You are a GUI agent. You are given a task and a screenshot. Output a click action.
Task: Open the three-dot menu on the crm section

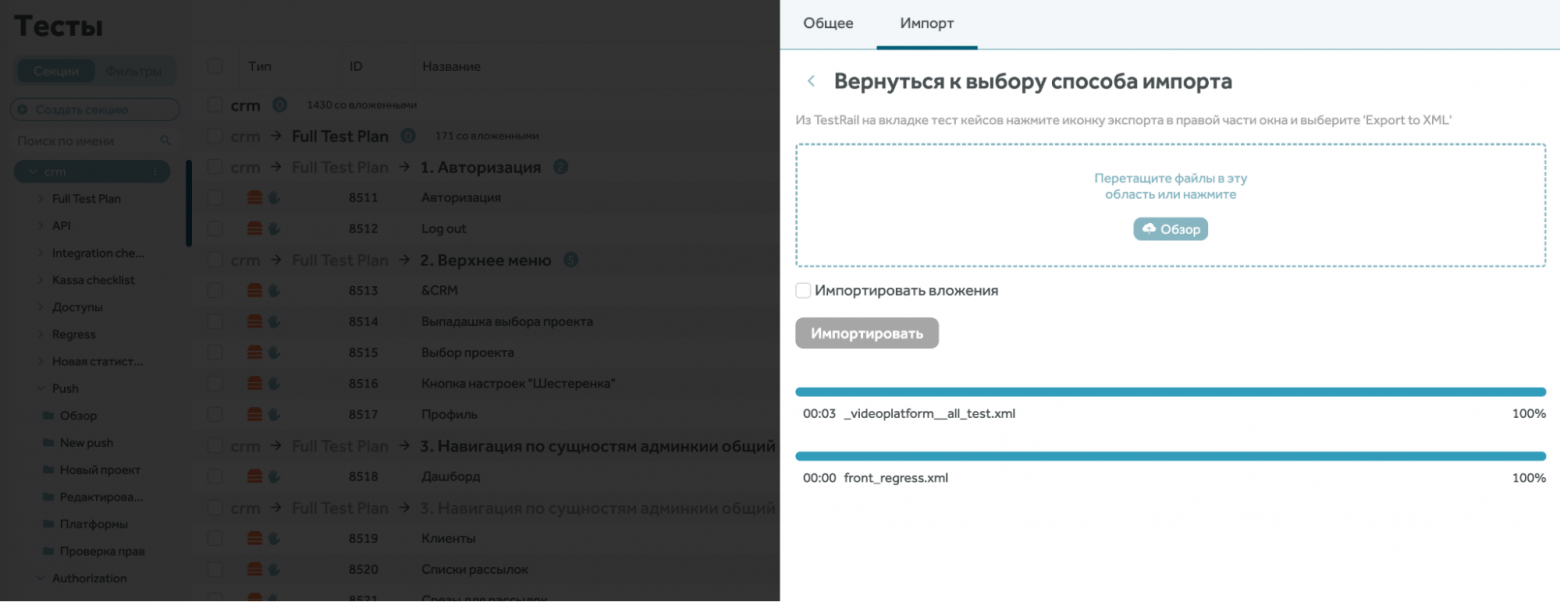coord(155,172)
